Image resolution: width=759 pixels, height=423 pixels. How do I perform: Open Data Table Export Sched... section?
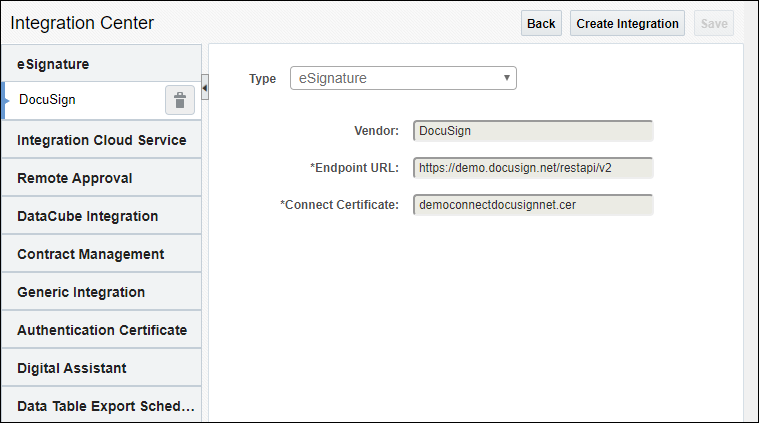click(101, 406)
